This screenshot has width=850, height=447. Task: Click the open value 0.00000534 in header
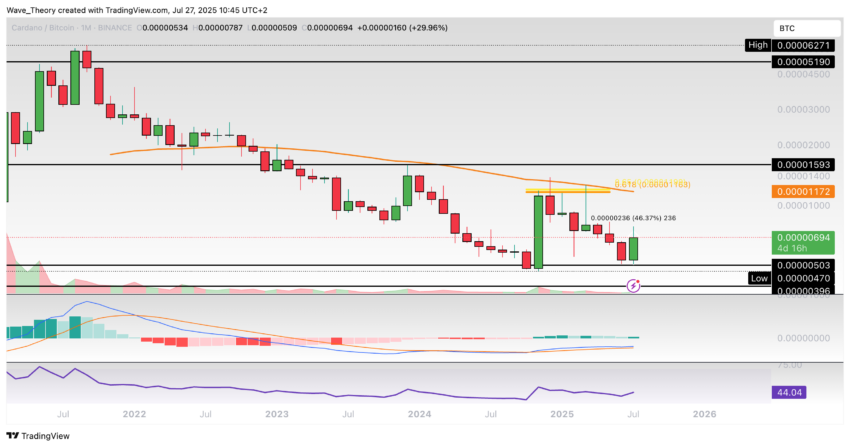(165, 28)
